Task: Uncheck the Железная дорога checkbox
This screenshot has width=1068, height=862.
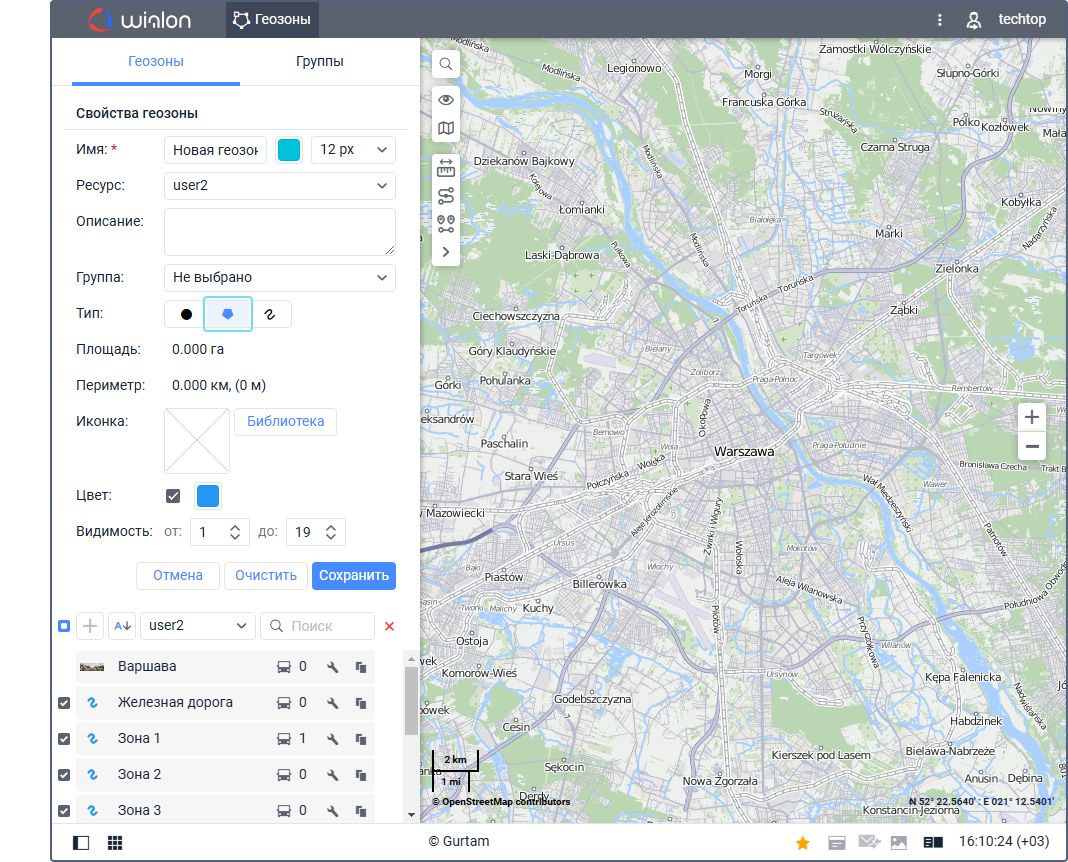Action: click(x=64, y=703)
